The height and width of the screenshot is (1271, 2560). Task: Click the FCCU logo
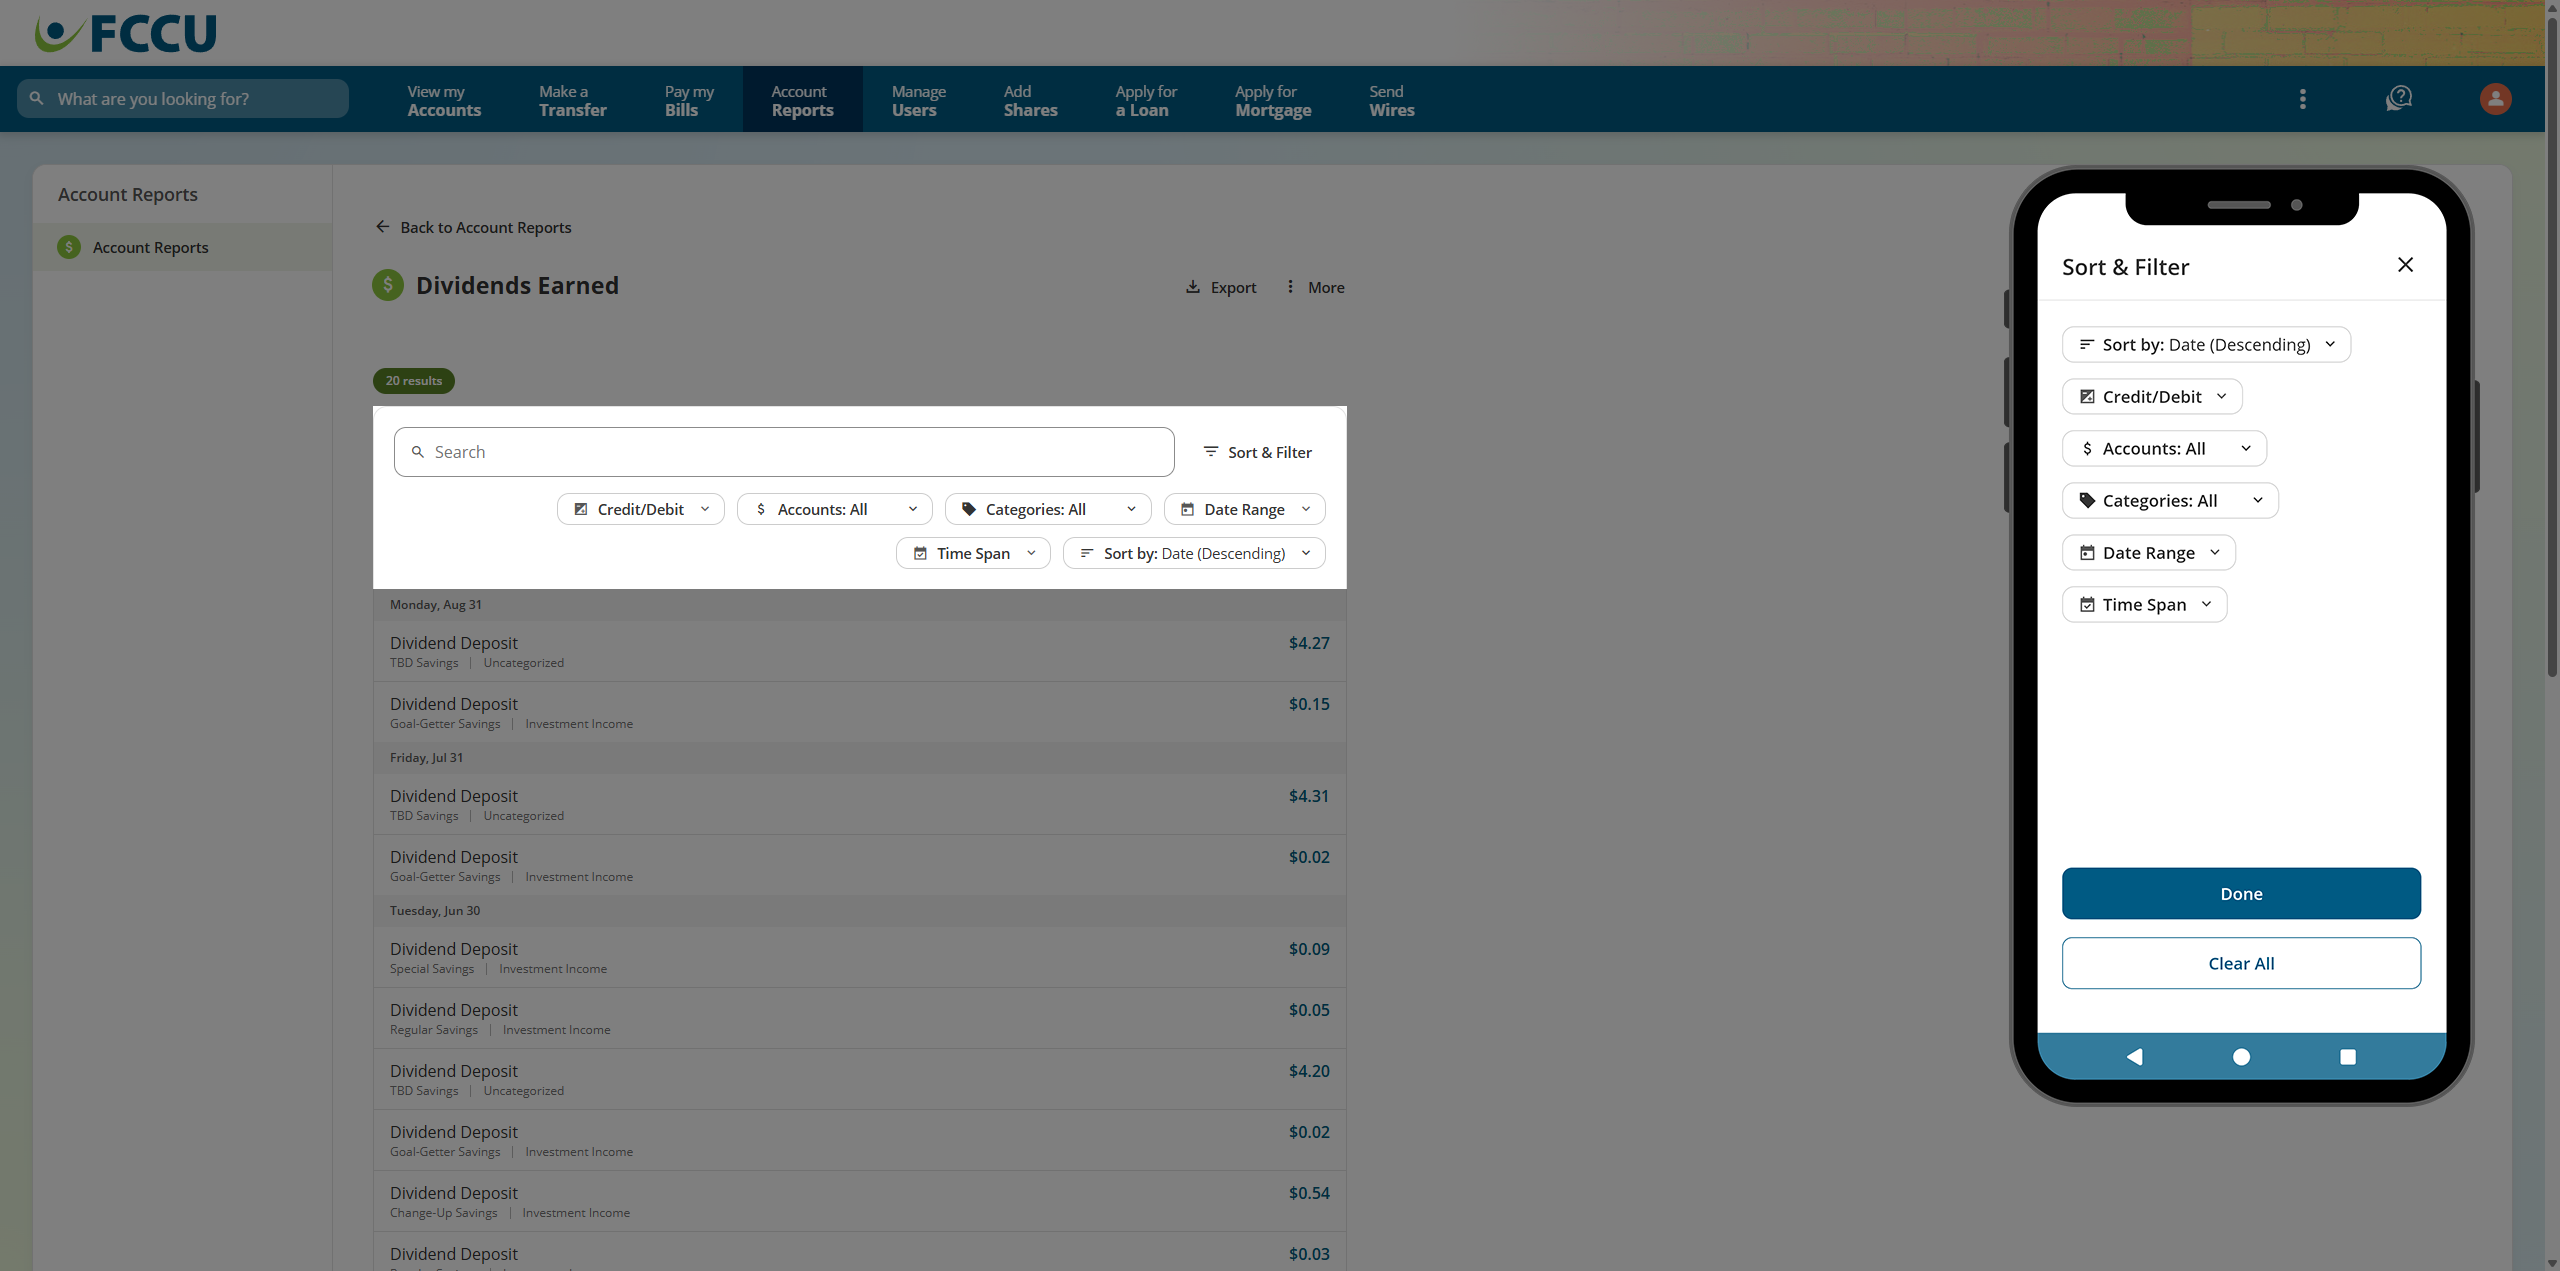[125, 33]
